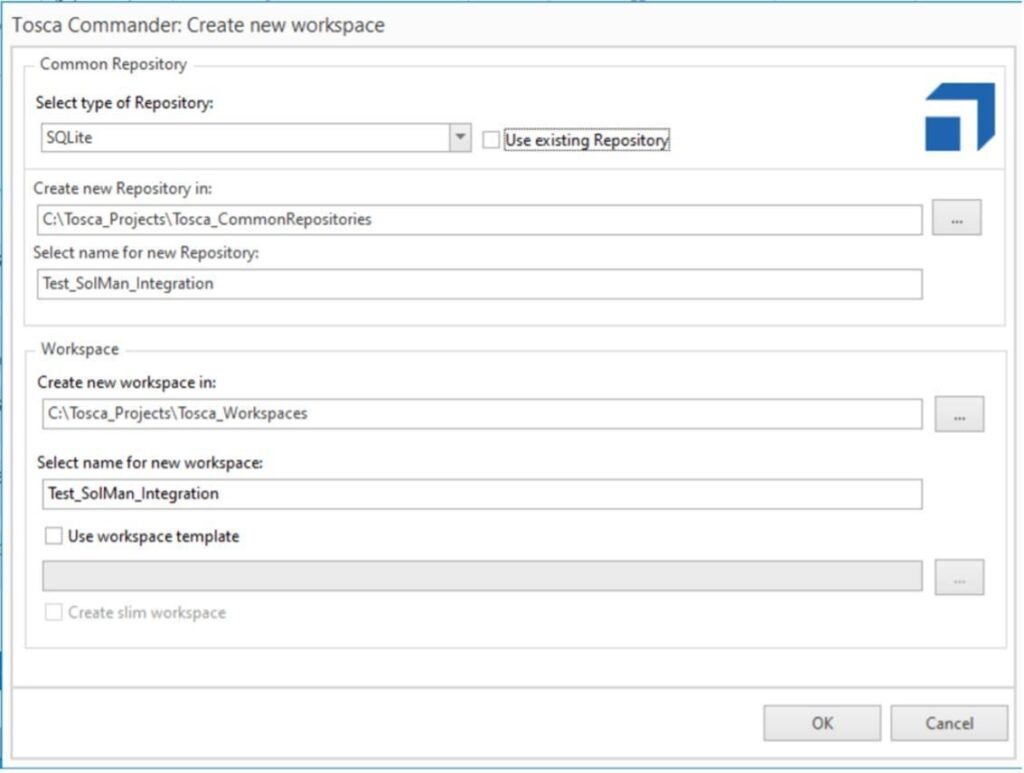Open the repository type dropdown arrow

point(460,138)
